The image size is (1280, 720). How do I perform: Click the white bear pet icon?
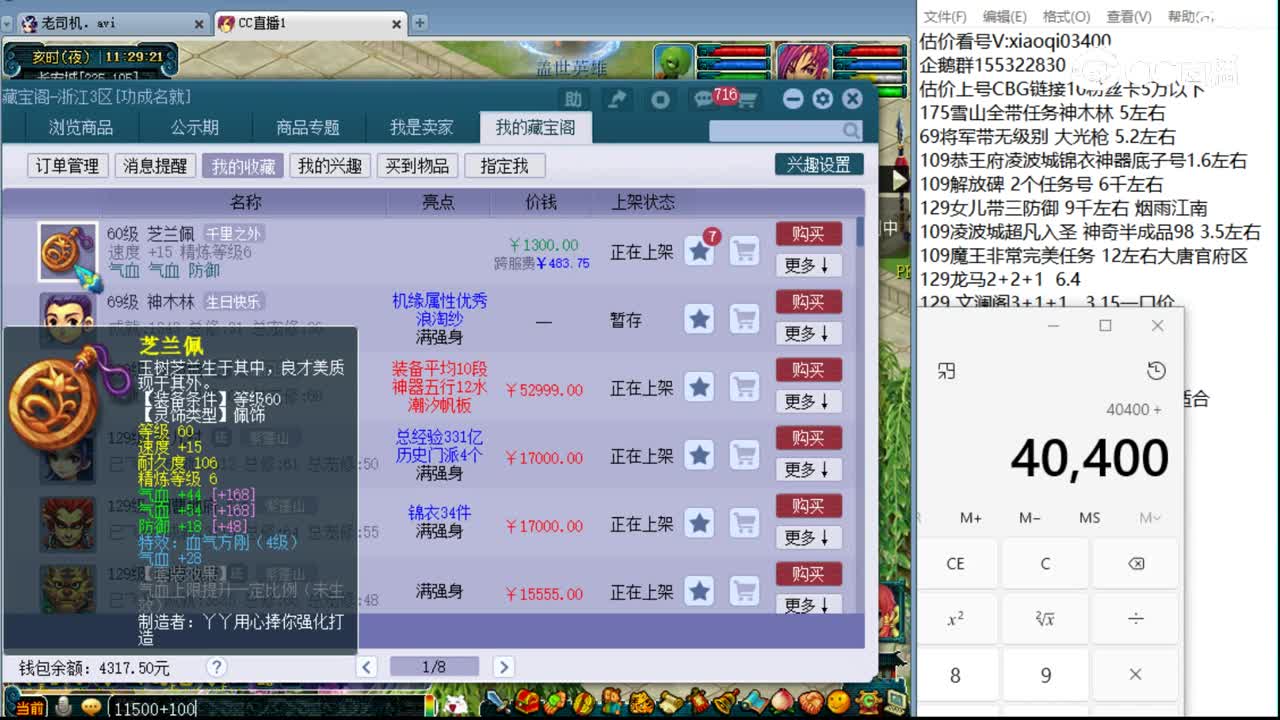455,703
